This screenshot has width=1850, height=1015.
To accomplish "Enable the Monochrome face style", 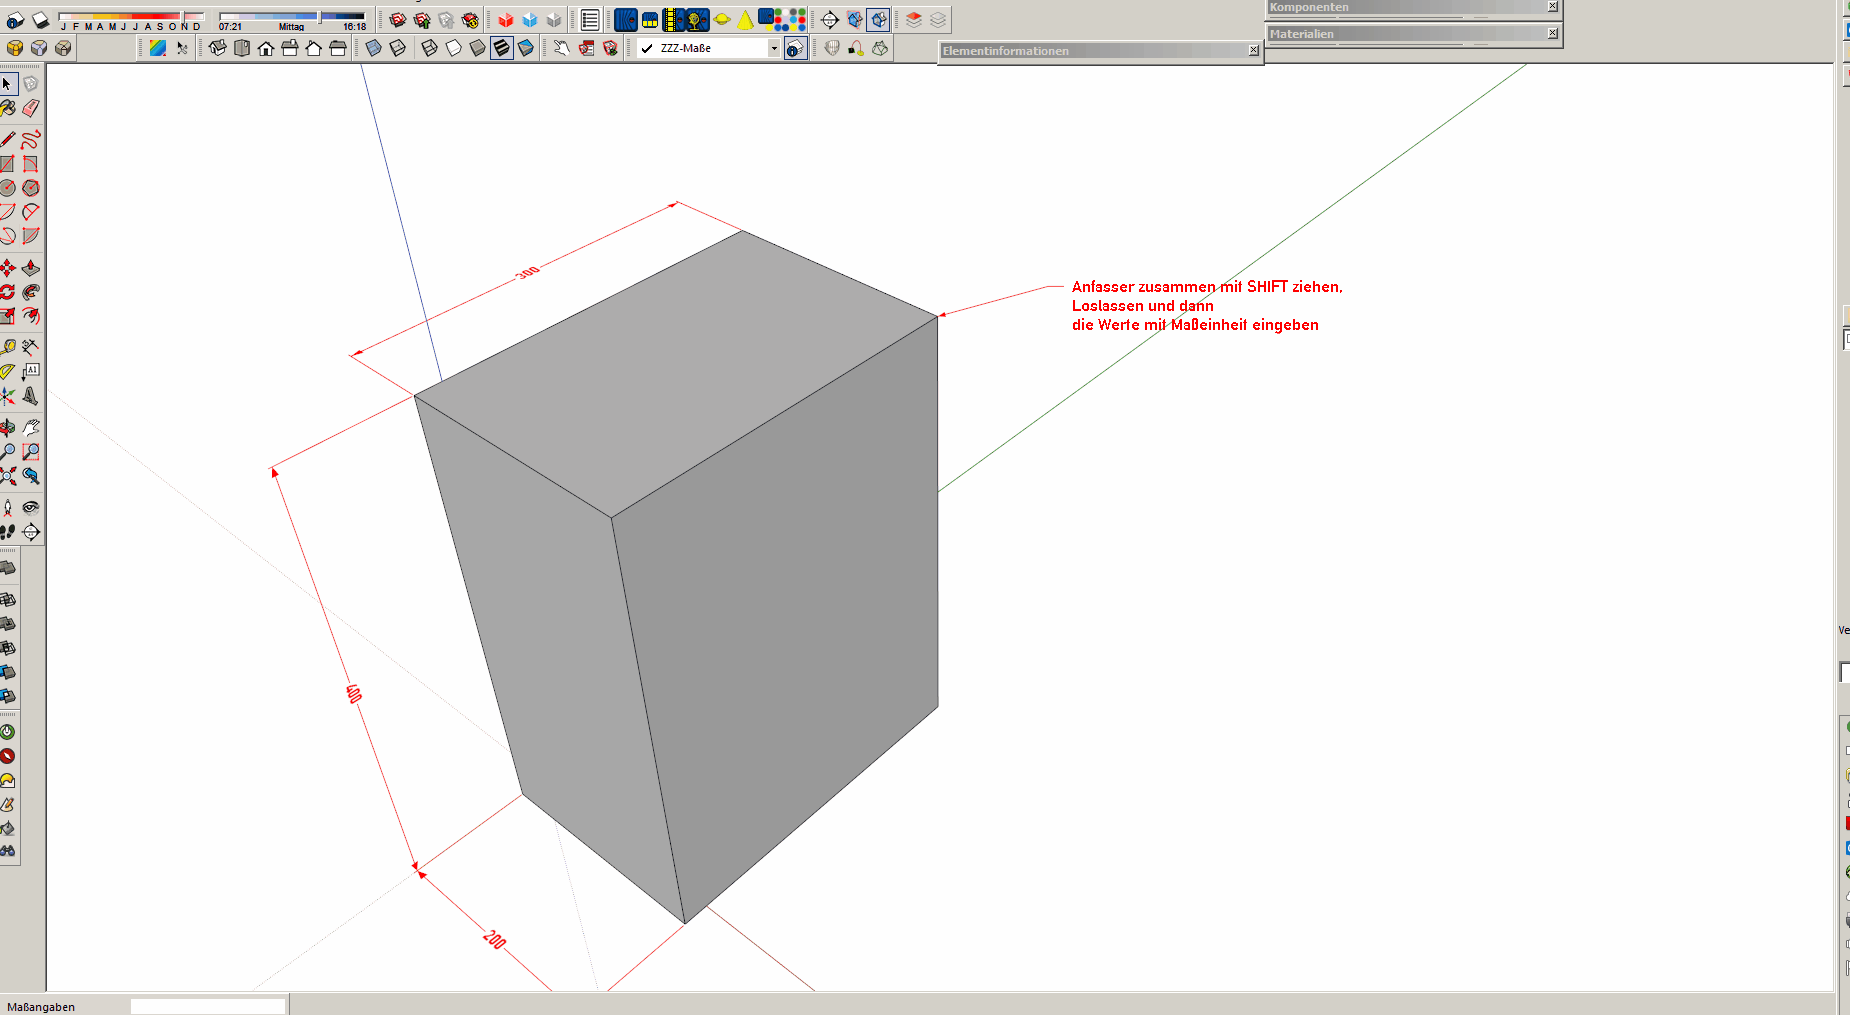I will [526, 48].
